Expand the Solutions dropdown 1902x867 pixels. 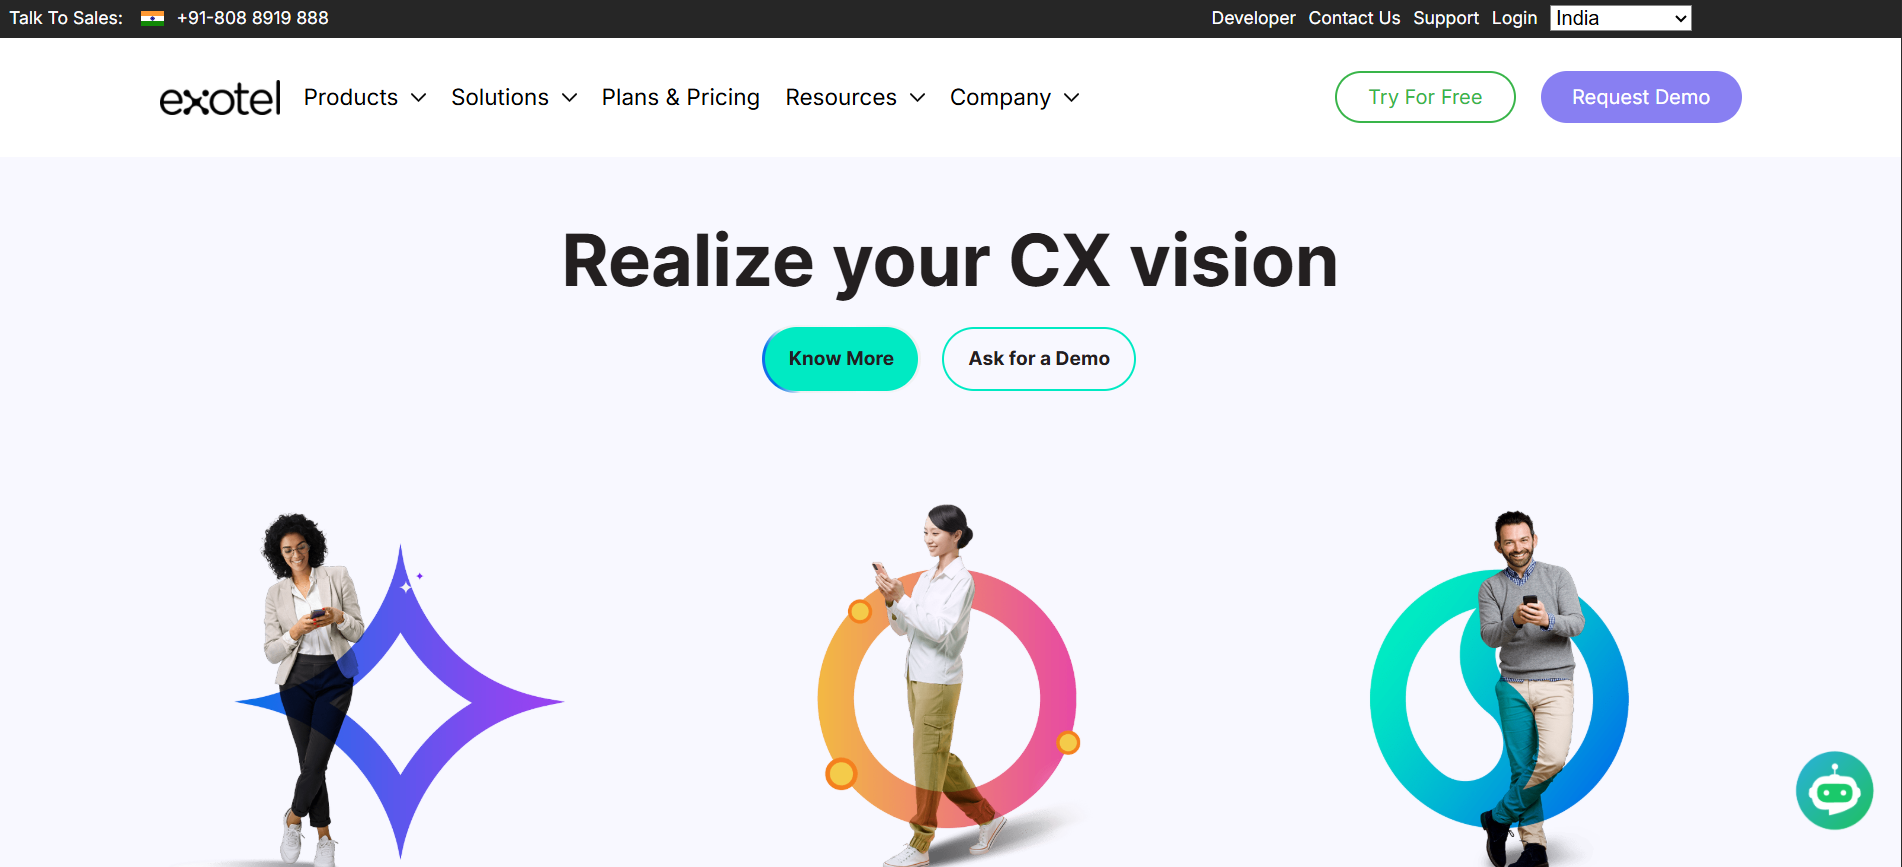pos(514,97)
